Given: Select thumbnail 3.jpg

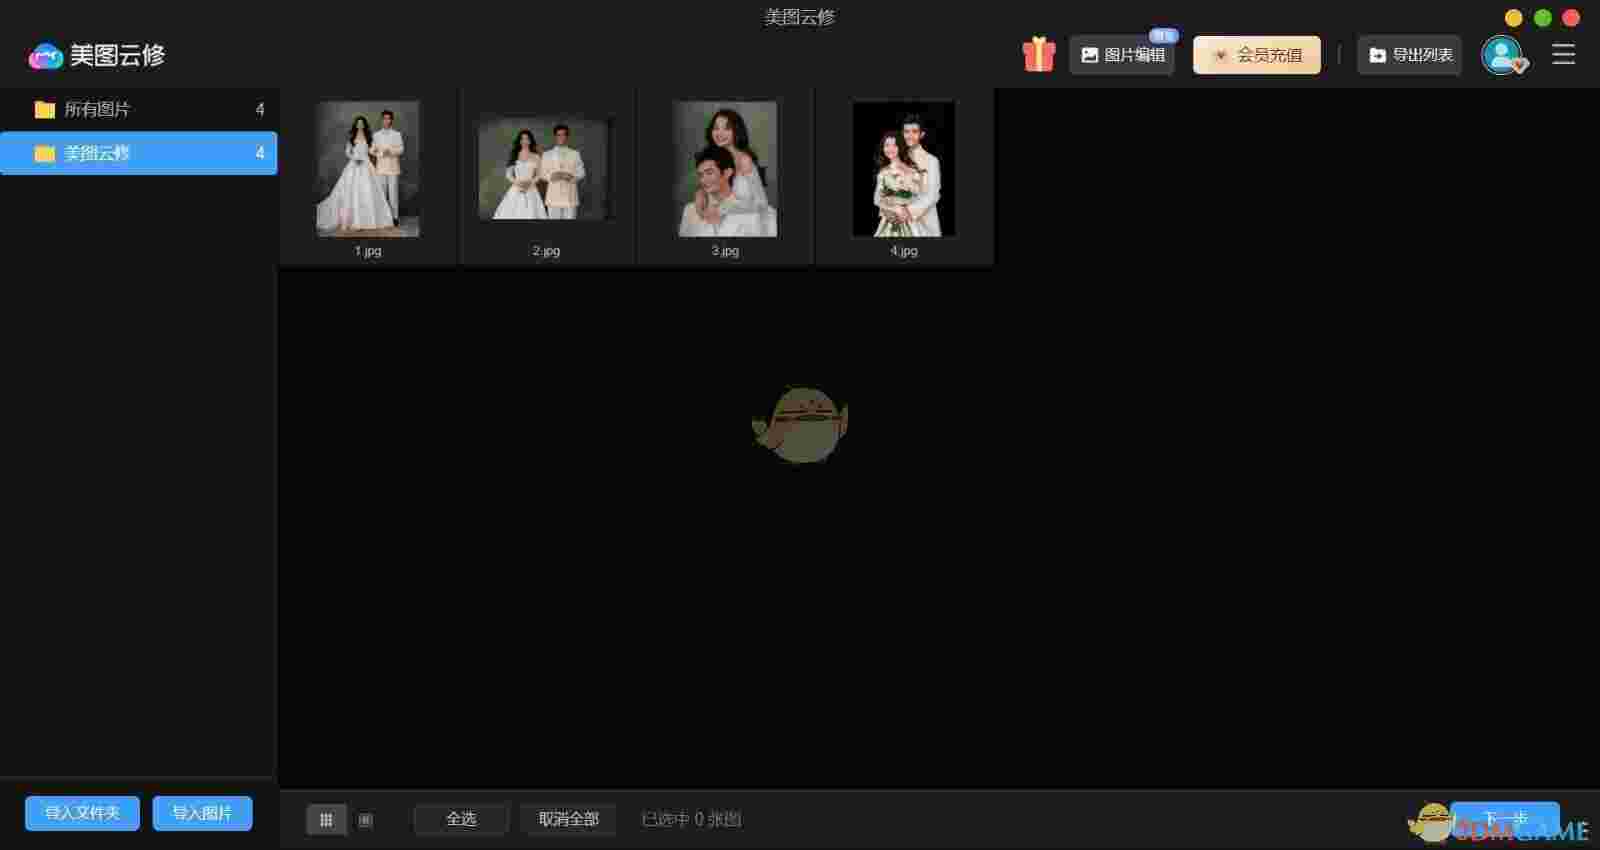Looking at the screenshot, I should point(725,169).
